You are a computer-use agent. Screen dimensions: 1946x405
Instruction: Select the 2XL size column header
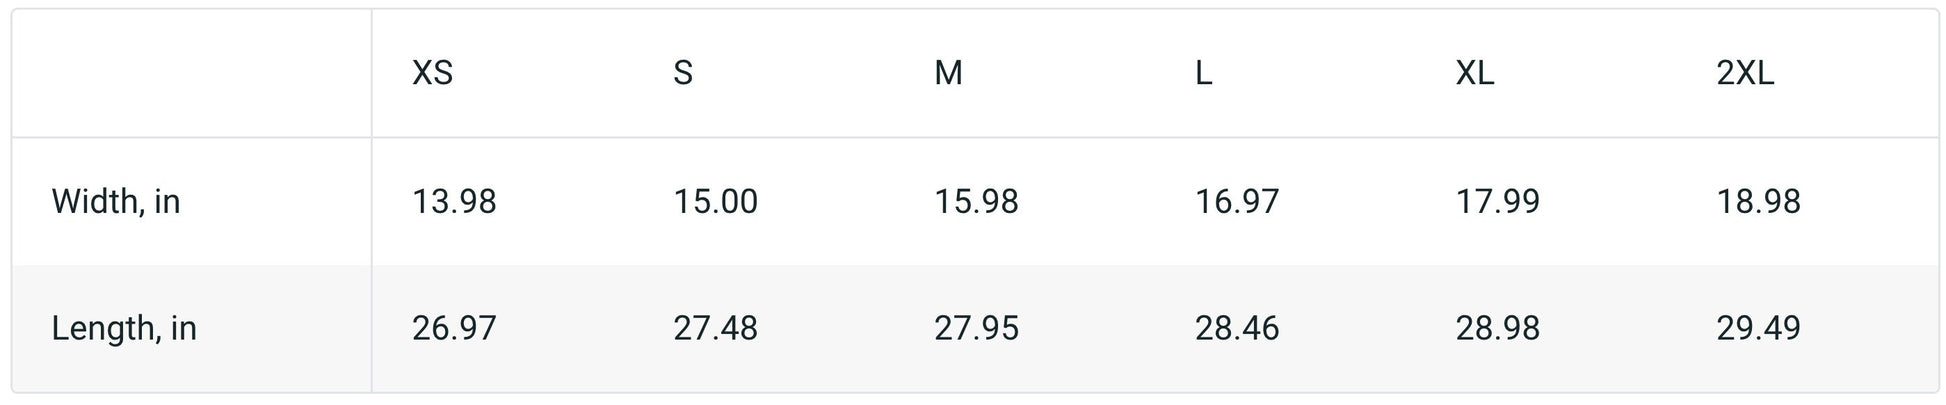(x=1745, y=73)
